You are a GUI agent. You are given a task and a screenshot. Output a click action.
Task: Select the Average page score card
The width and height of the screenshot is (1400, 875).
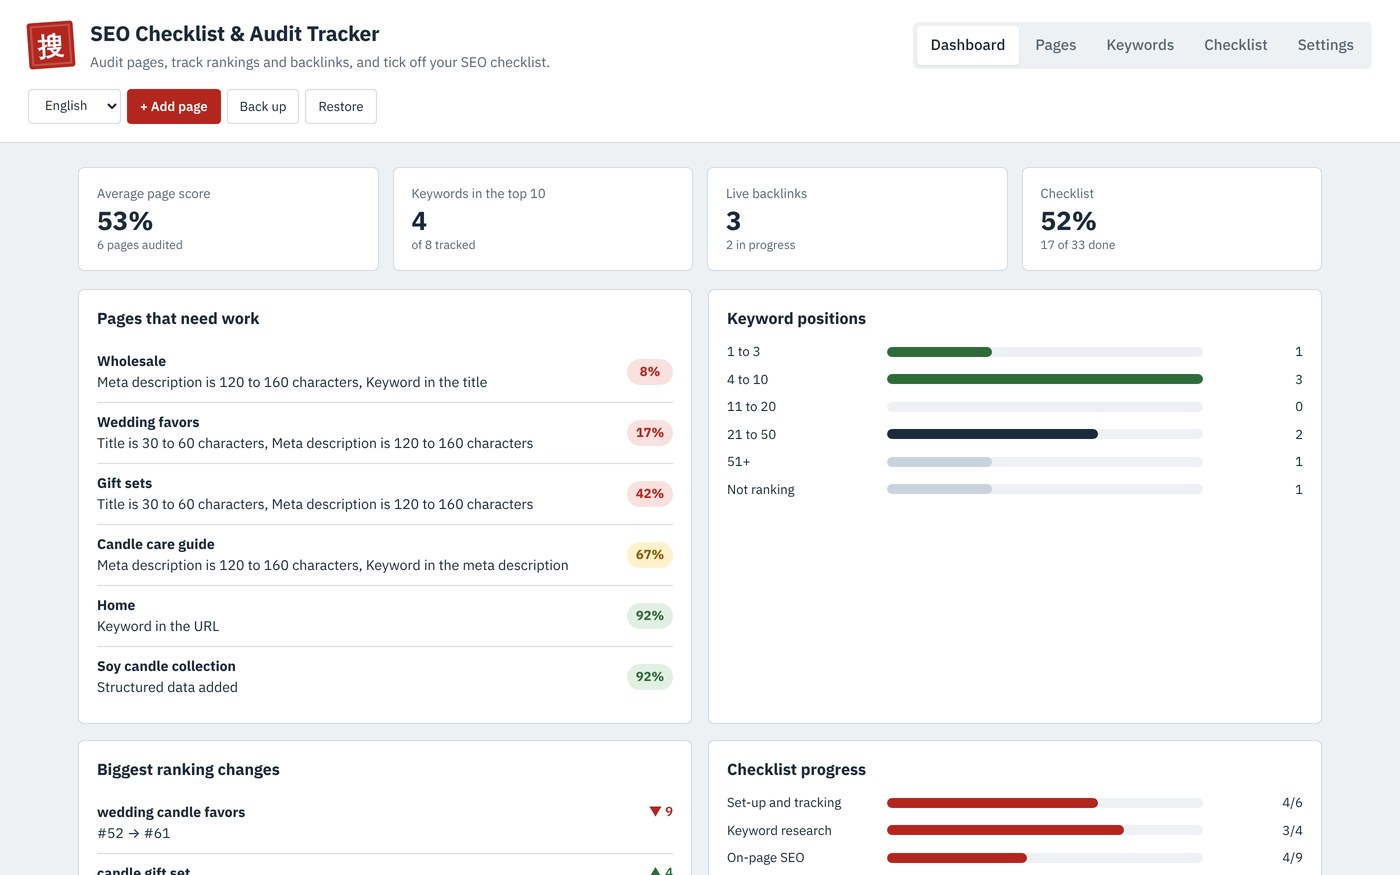click(x=228, y=219)
